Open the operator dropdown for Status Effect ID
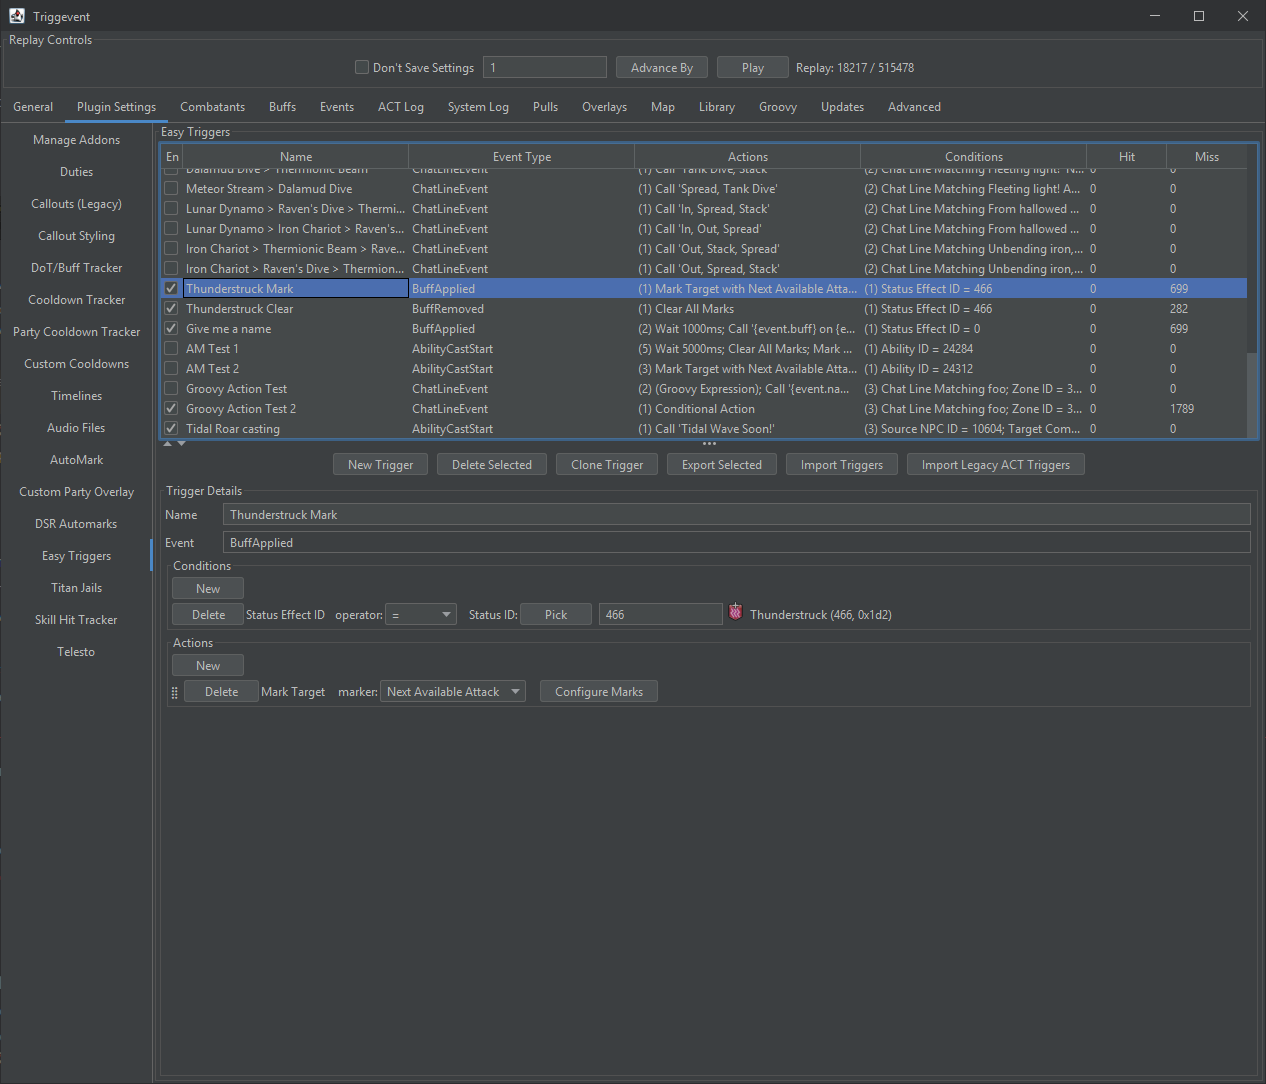1266x1084 pixels. click(422, 615)
